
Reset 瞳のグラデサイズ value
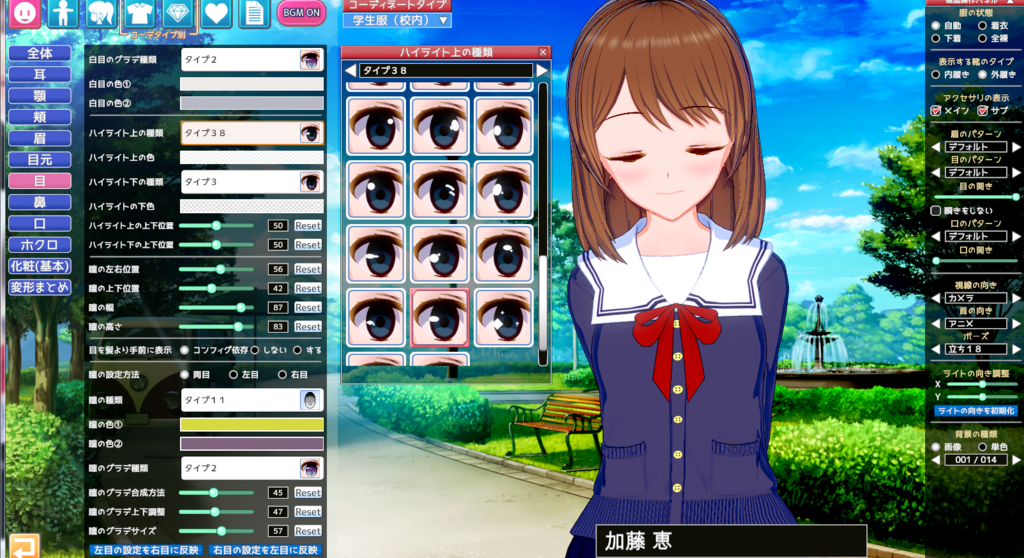coord(308,531)
